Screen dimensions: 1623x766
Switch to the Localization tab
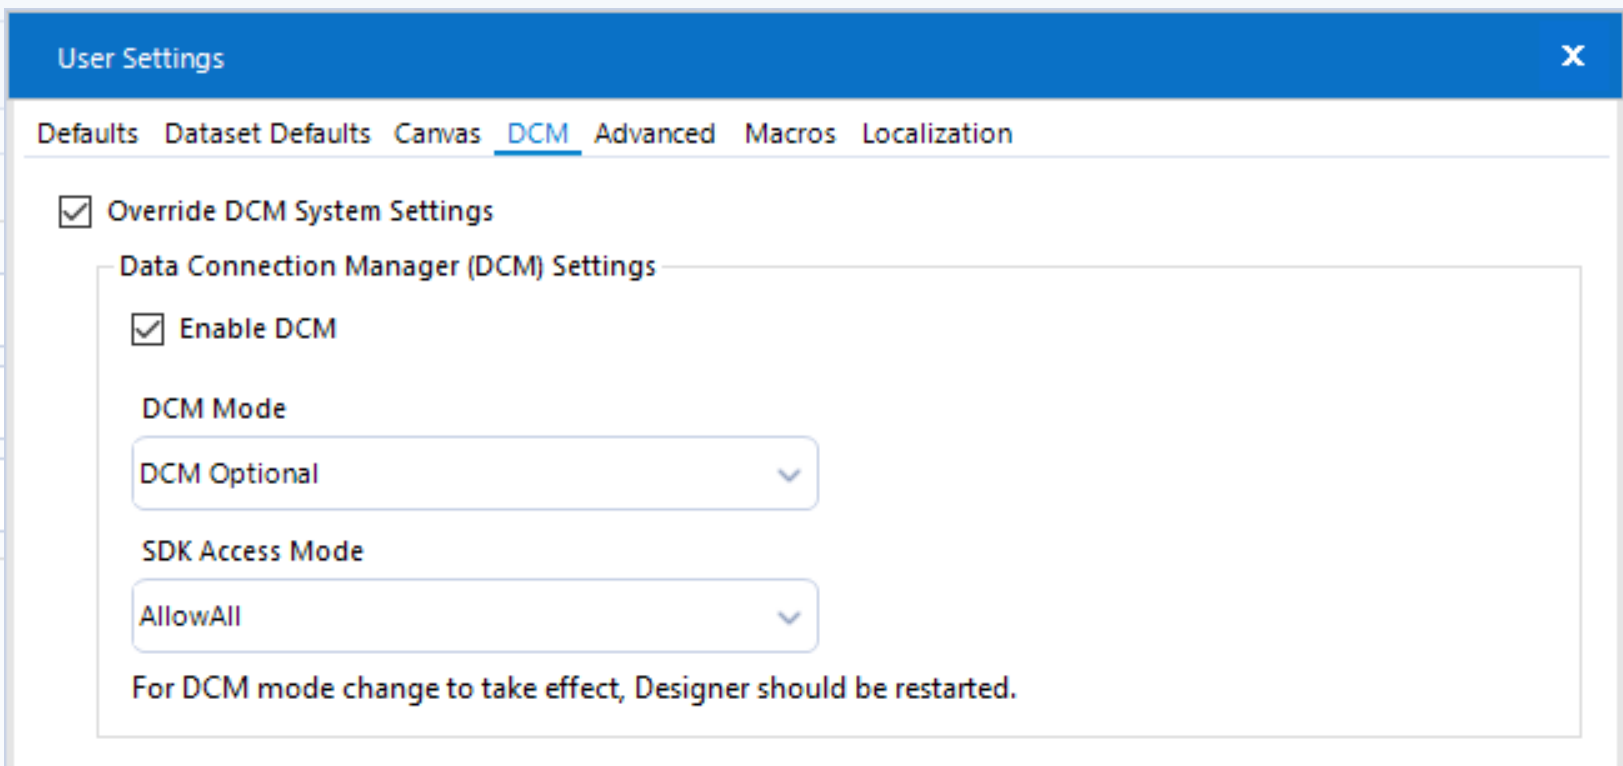937,134
